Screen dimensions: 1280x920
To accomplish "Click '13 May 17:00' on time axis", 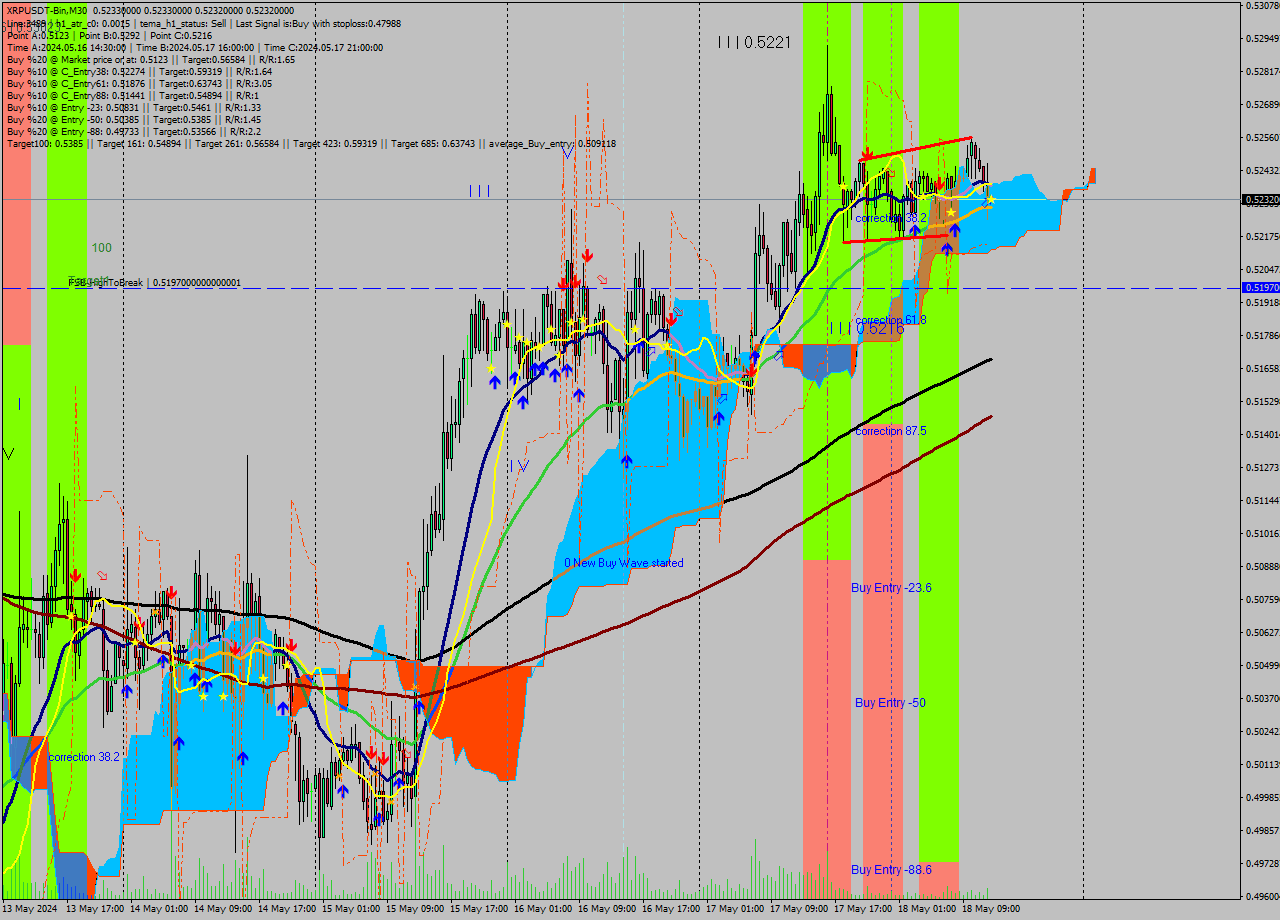I will [x=95, y=910].
